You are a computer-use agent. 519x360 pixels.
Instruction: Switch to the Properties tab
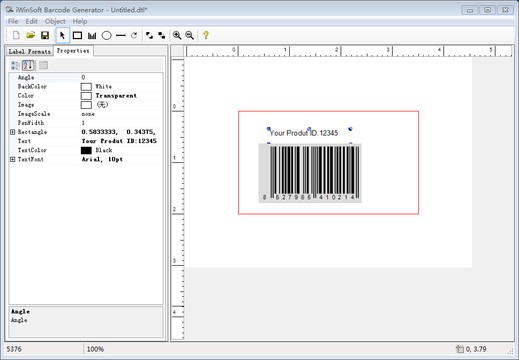point(73,51)
